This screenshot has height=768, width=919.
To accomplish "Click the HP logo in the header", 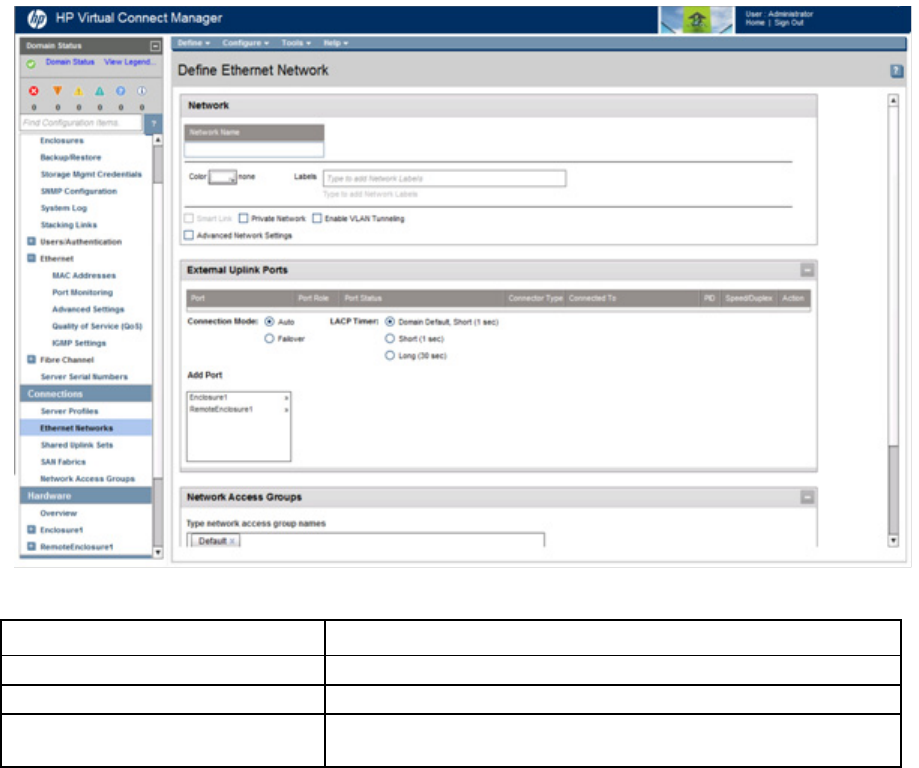I will tap(39, 18).
